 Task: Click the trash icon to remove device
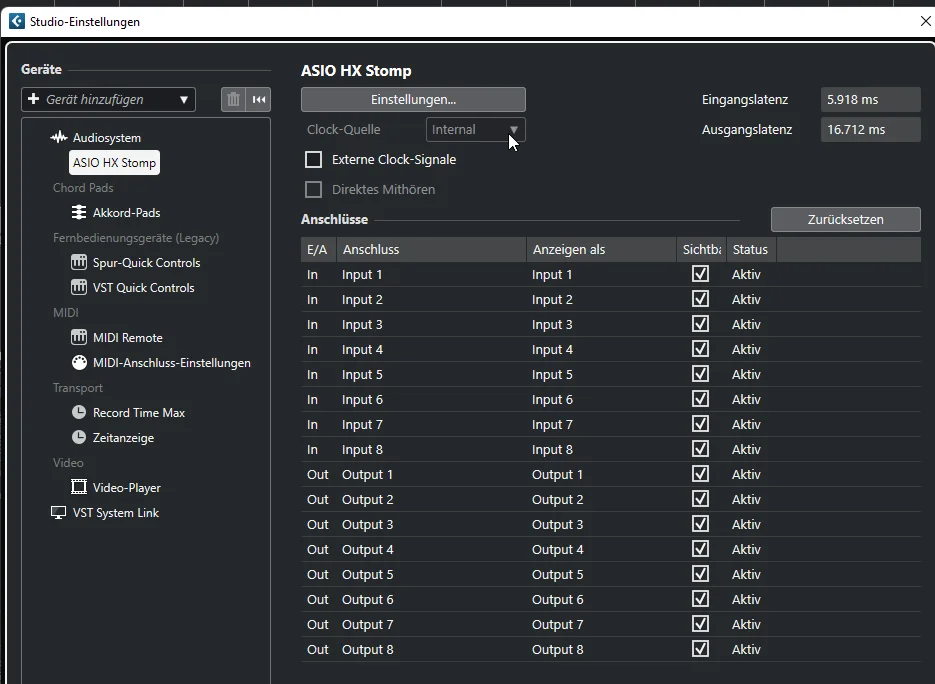point(233,100)
